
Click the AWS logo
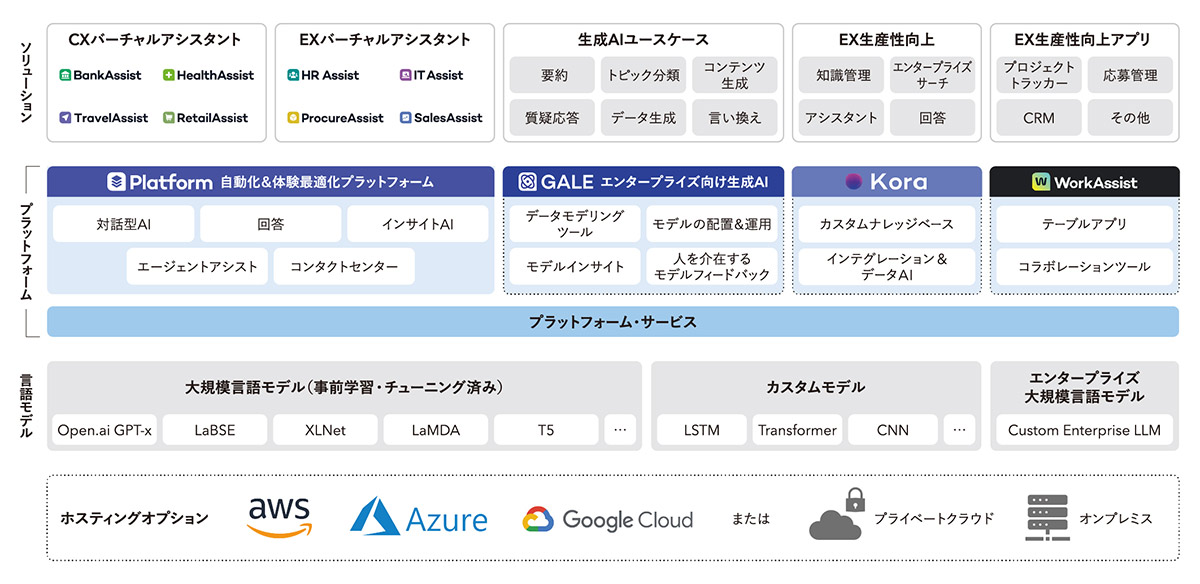[x=280, y=517]
